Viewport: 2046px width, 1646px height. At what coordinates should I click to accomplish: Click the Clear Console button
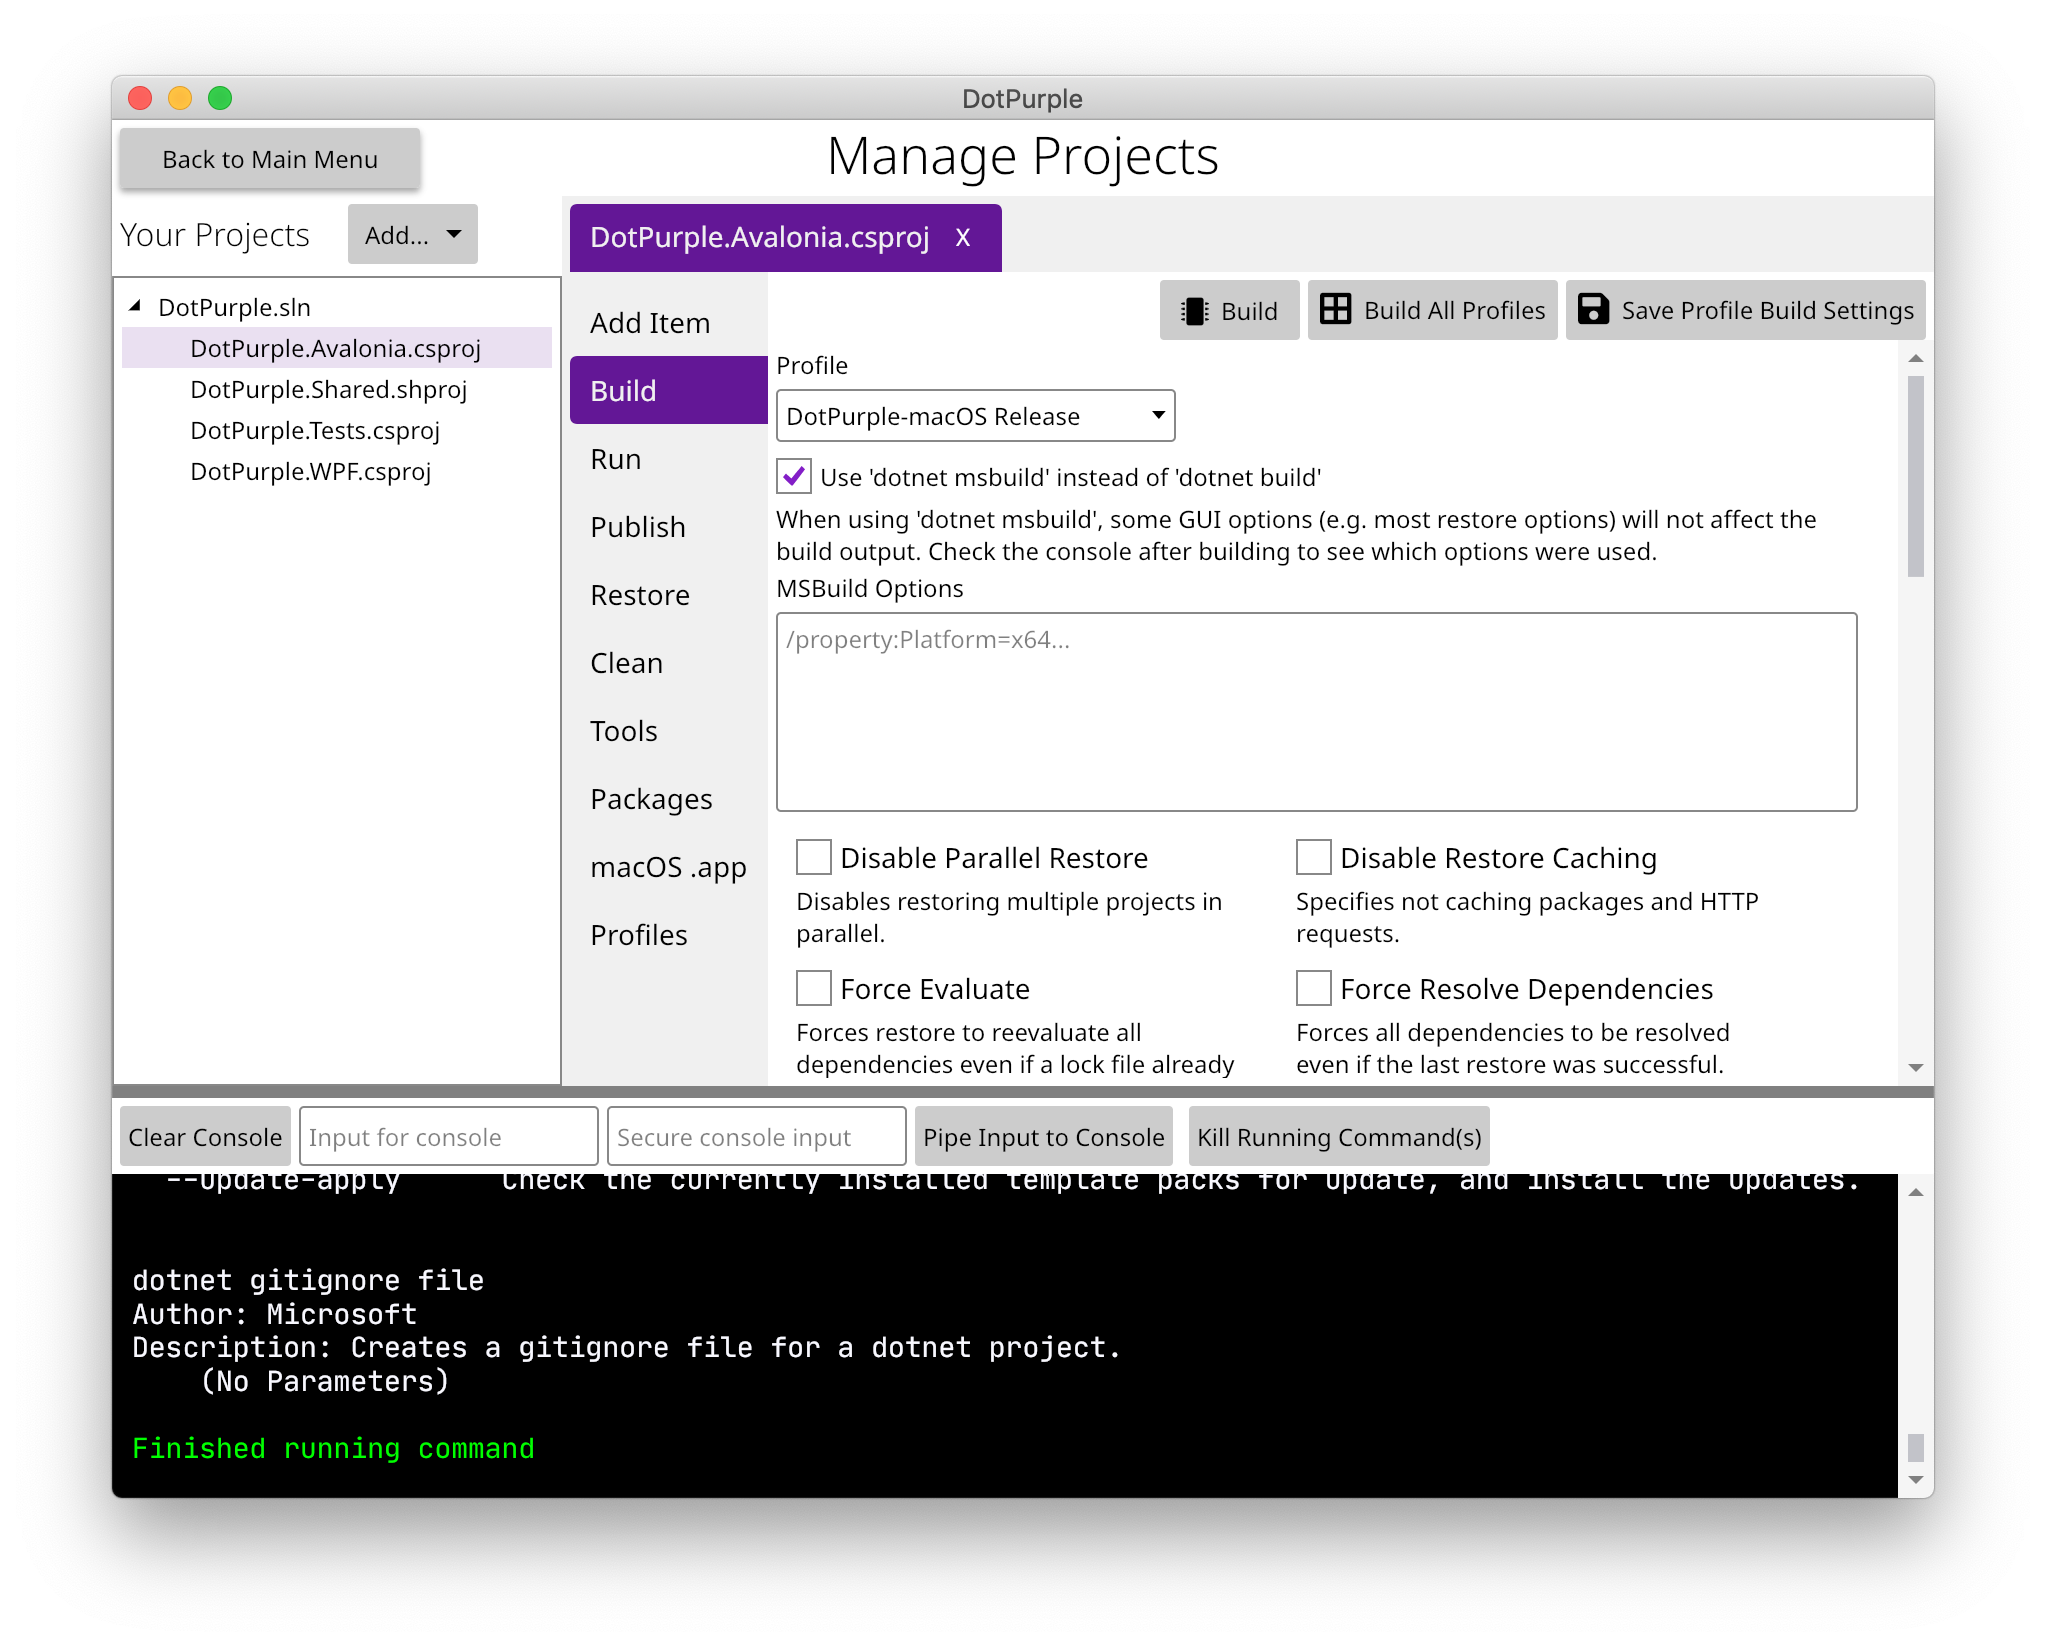205,1137
